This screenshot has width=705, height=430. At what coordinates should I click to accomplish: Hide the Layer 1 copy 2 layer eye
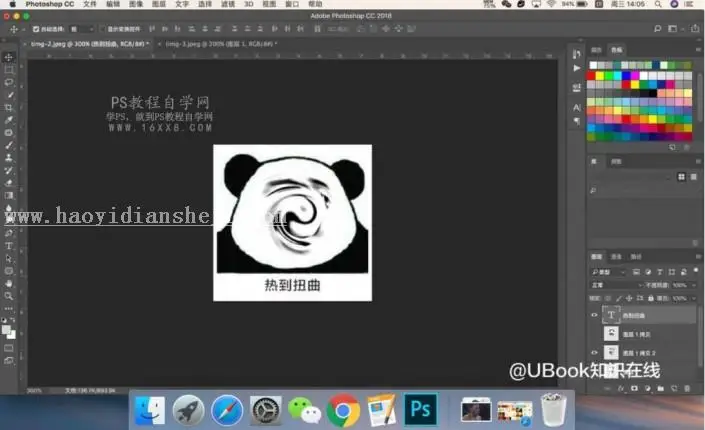[x=594, y=353]
